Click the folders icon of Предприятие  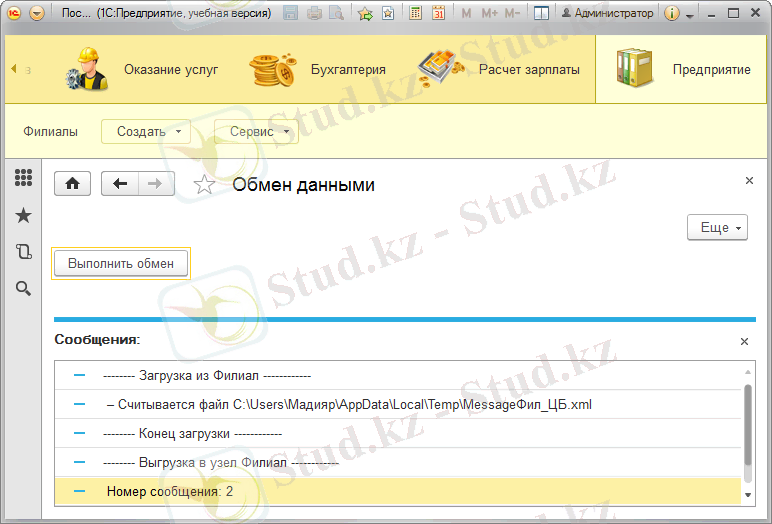pos(634,68)
